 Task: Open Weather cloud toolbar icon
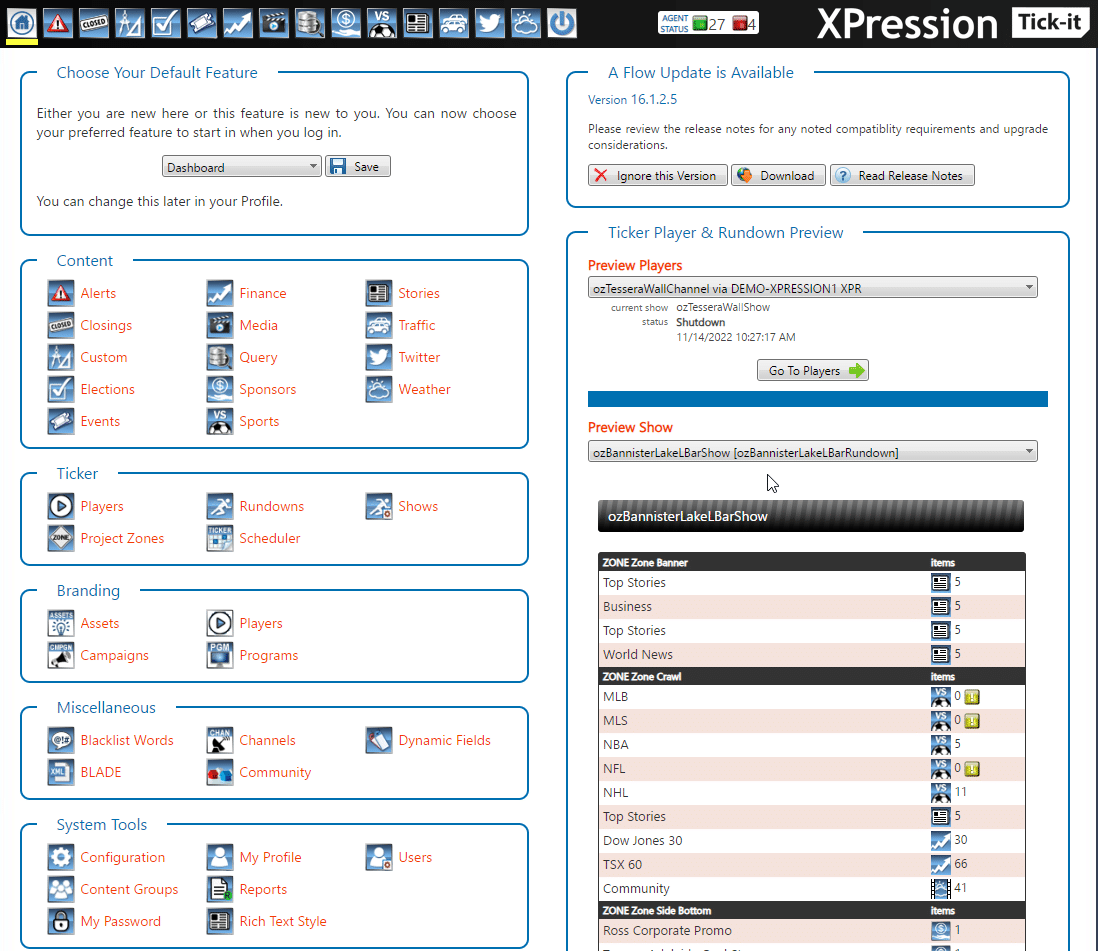(x=525, y=23)
